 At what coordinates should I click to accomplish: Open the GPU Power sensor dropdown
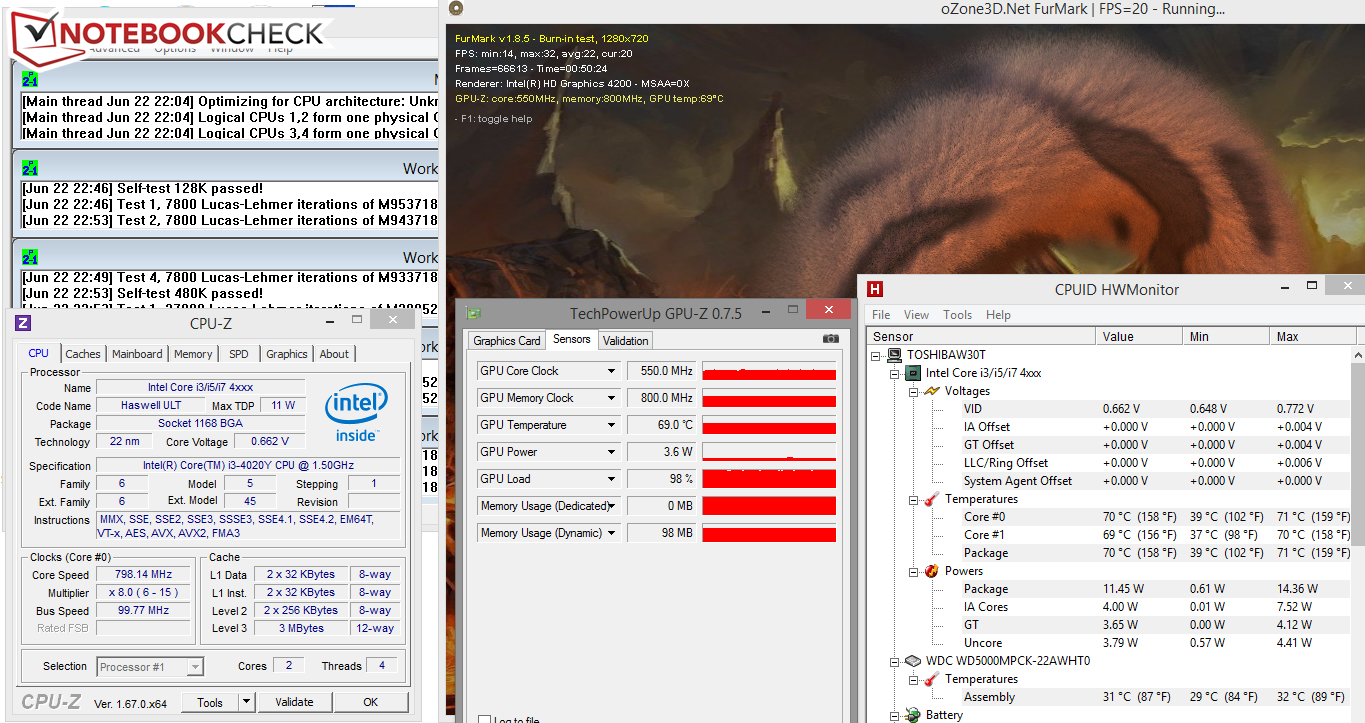pyautogui.click(x=612, y=452)
